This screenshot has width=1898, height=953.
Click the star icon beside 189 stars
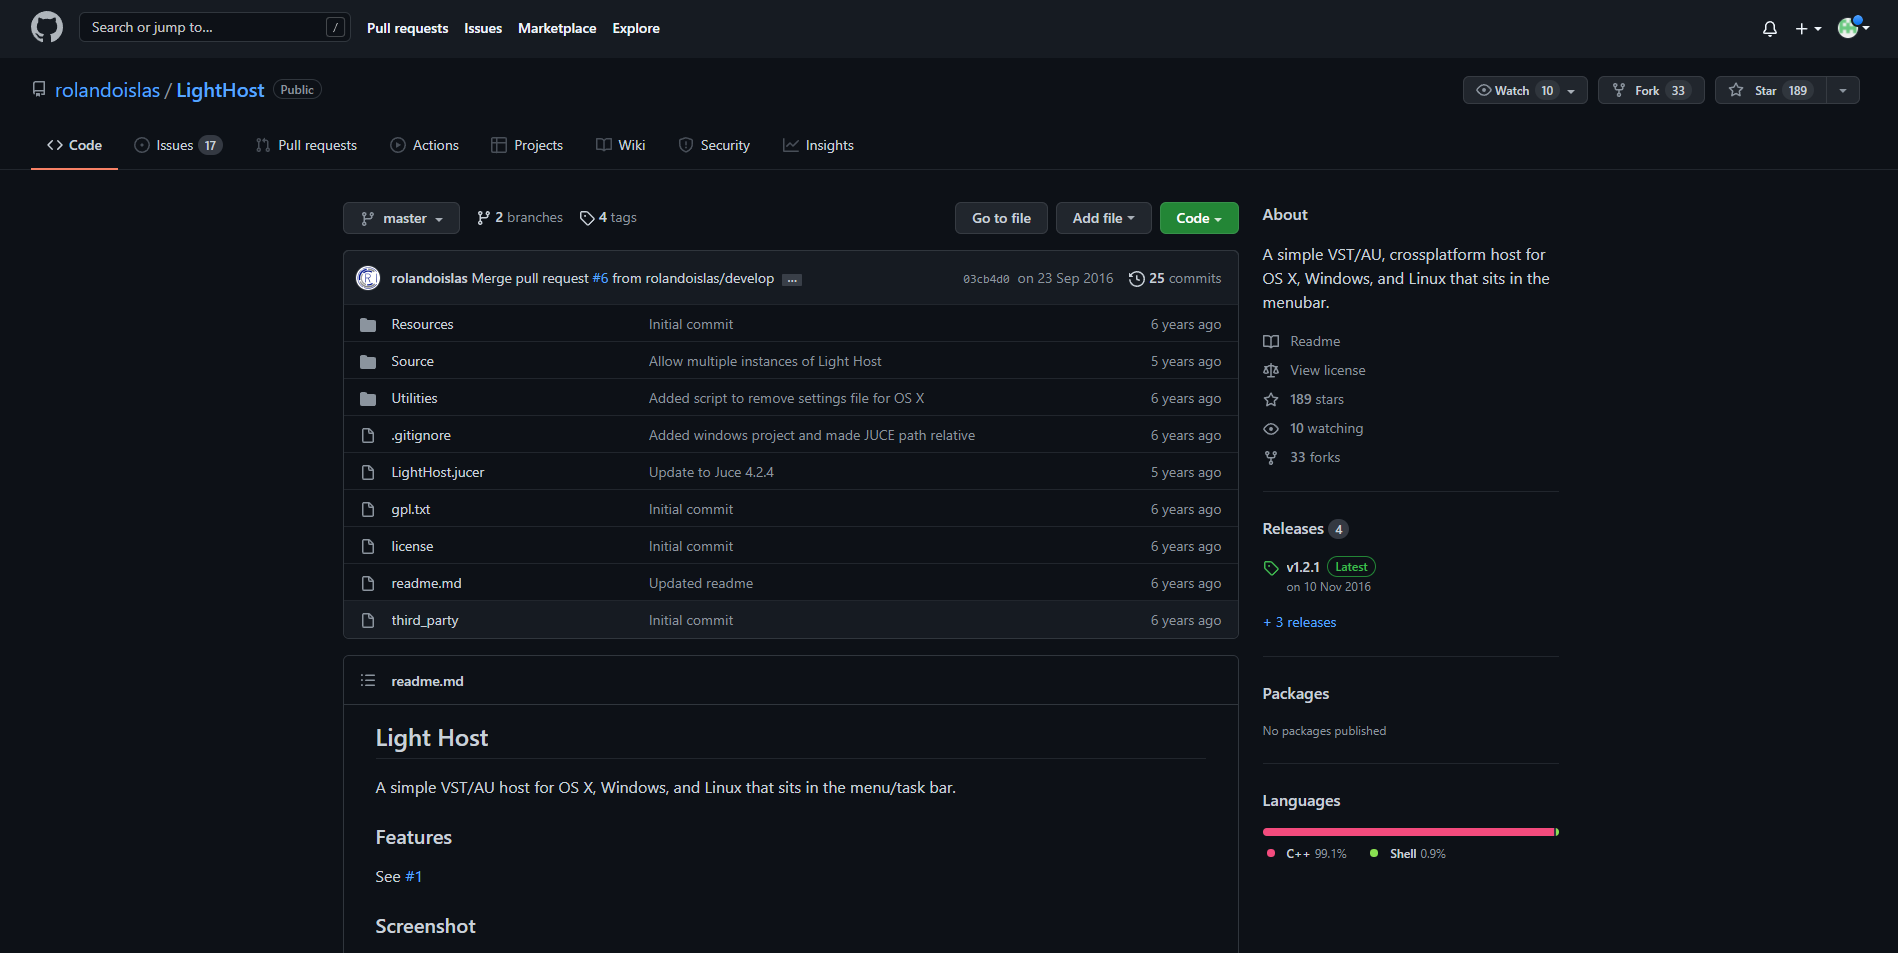click(x=1271, y=399)
